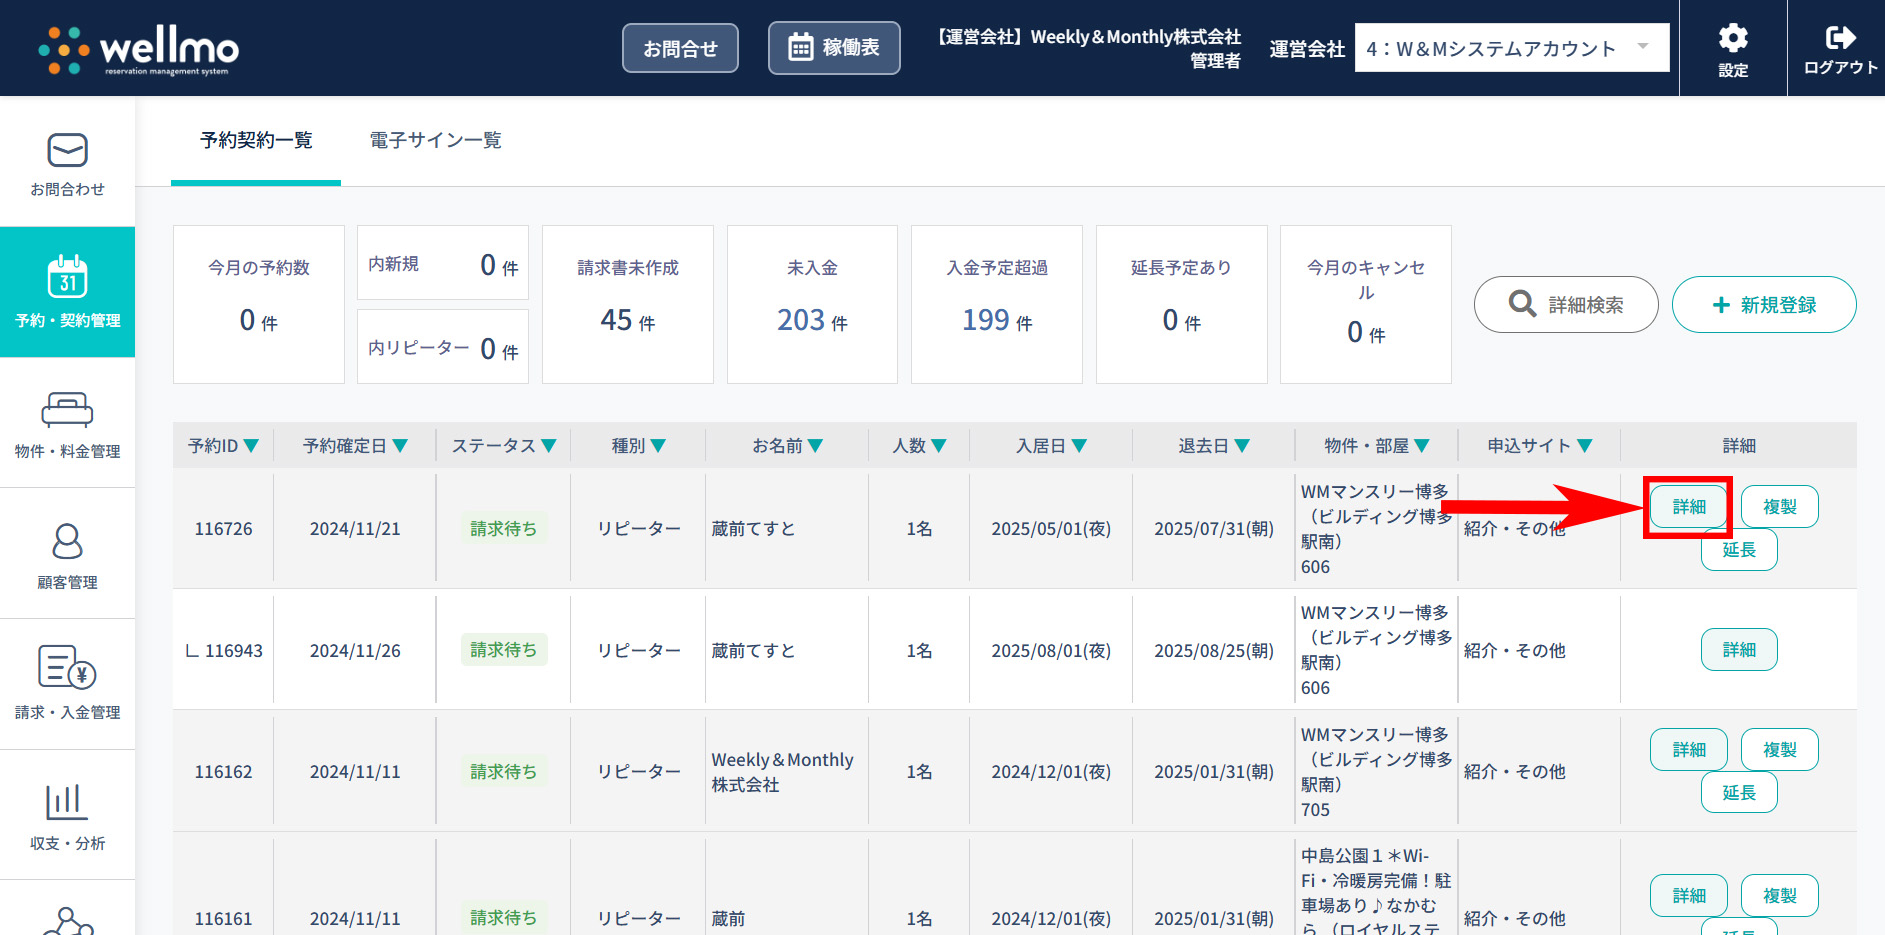Click the 未入金 203件 card
The image size is (1885, 935).
[812, 304]
